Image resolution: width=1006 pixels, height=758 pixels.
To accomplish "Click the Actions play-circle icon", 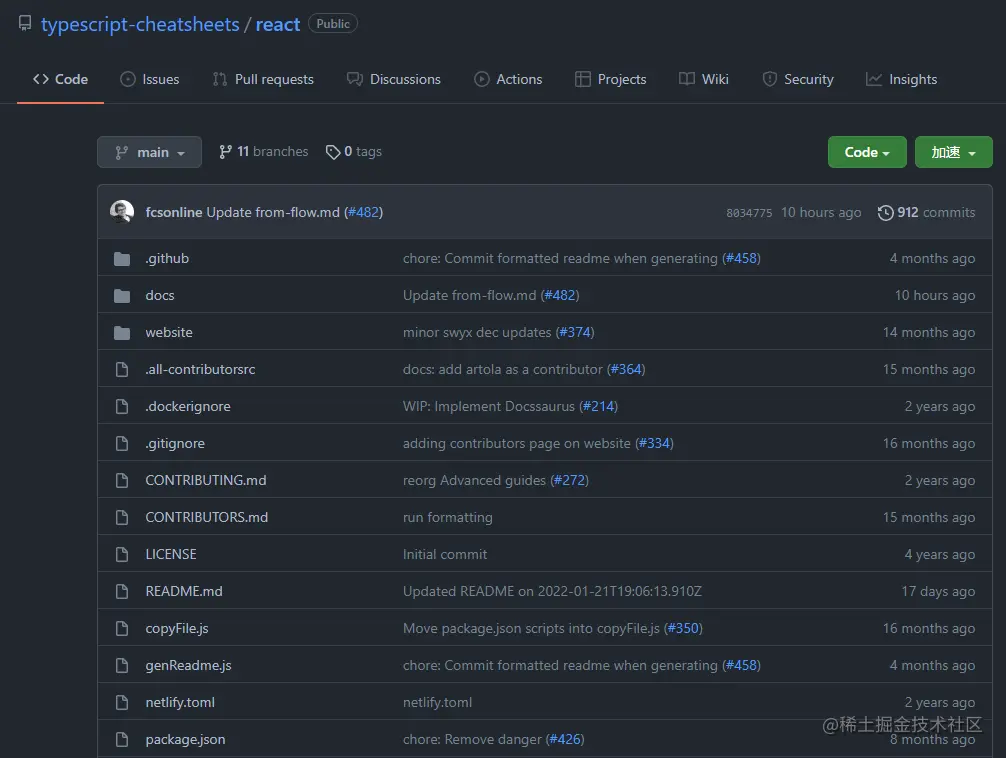I will pos(480,78).
